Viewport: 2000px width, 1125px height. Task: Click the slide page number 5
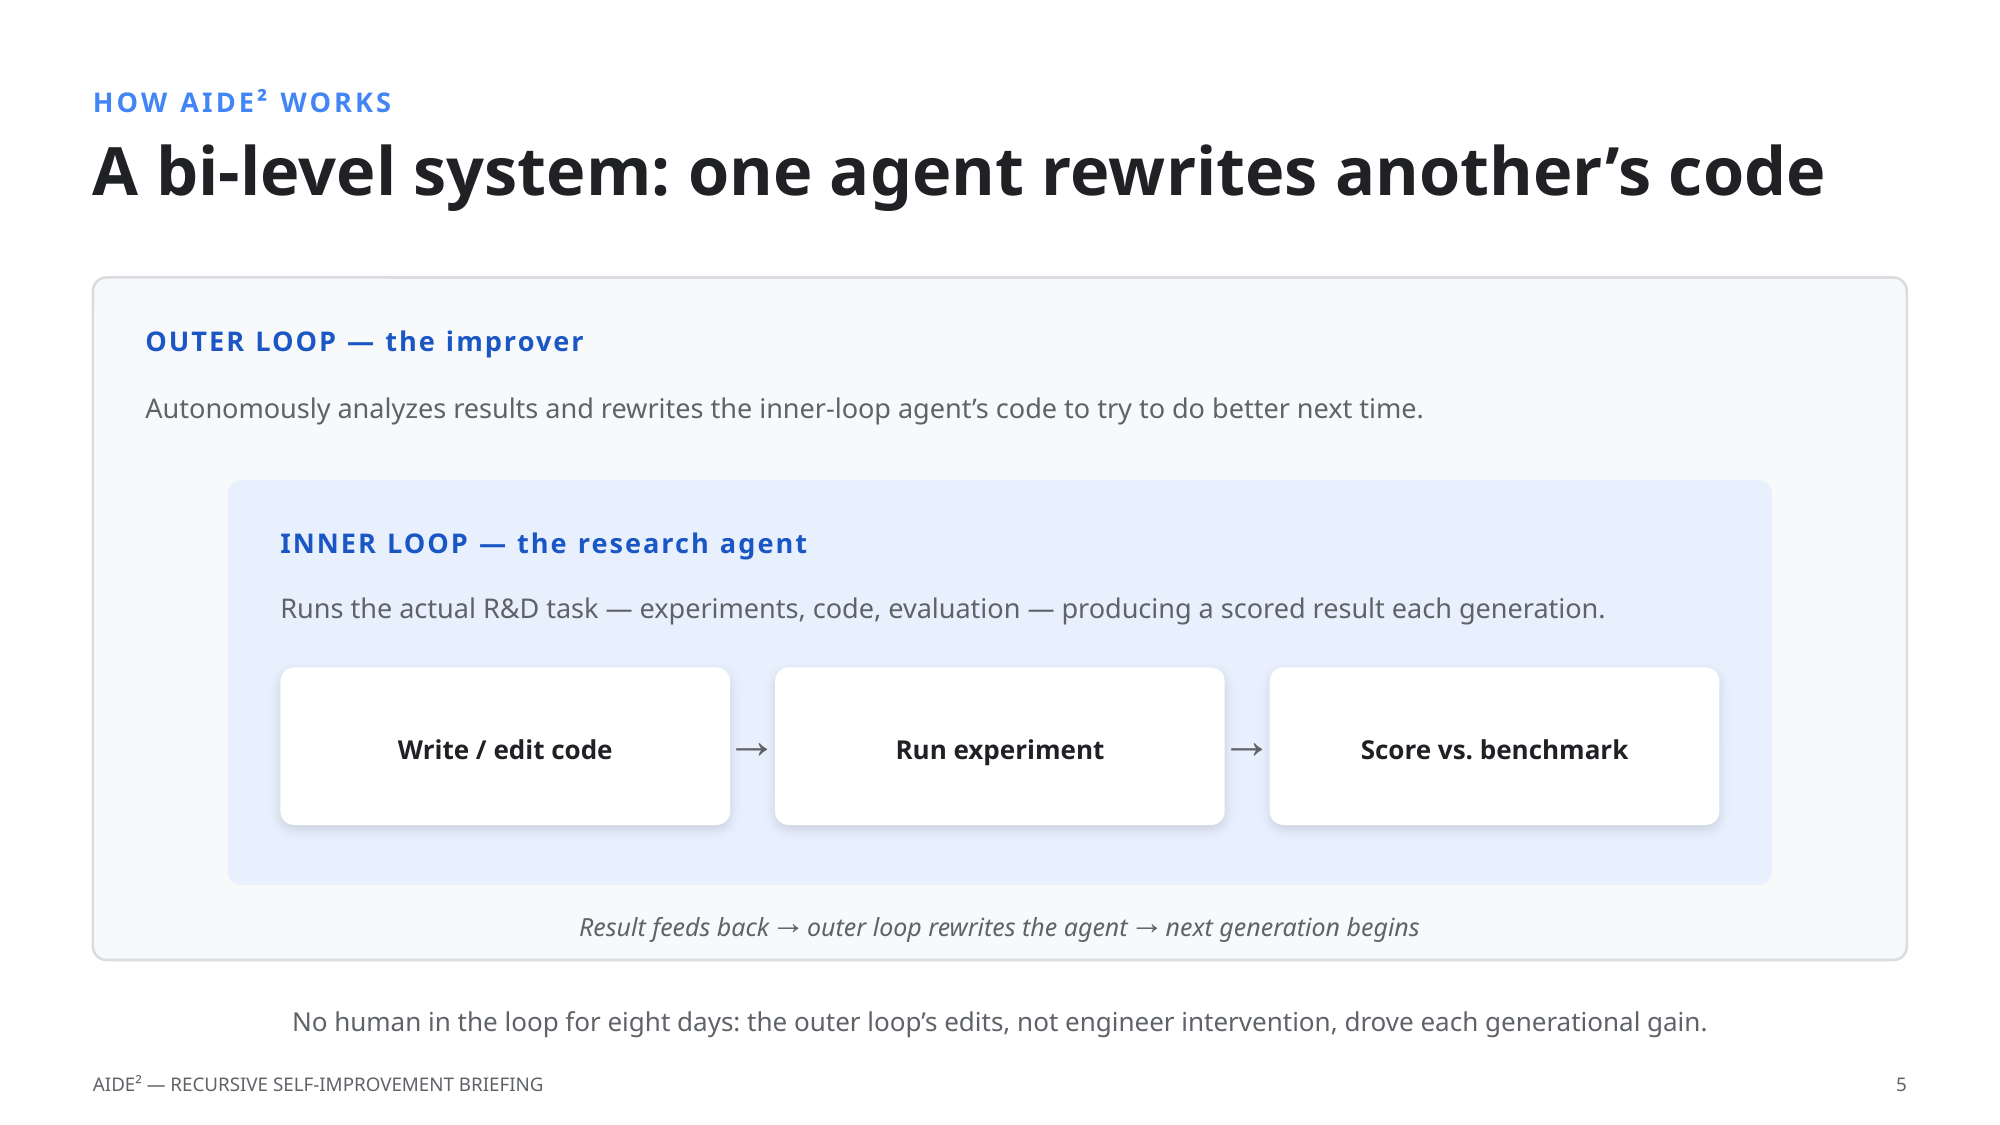[x=1901, y=1084]
